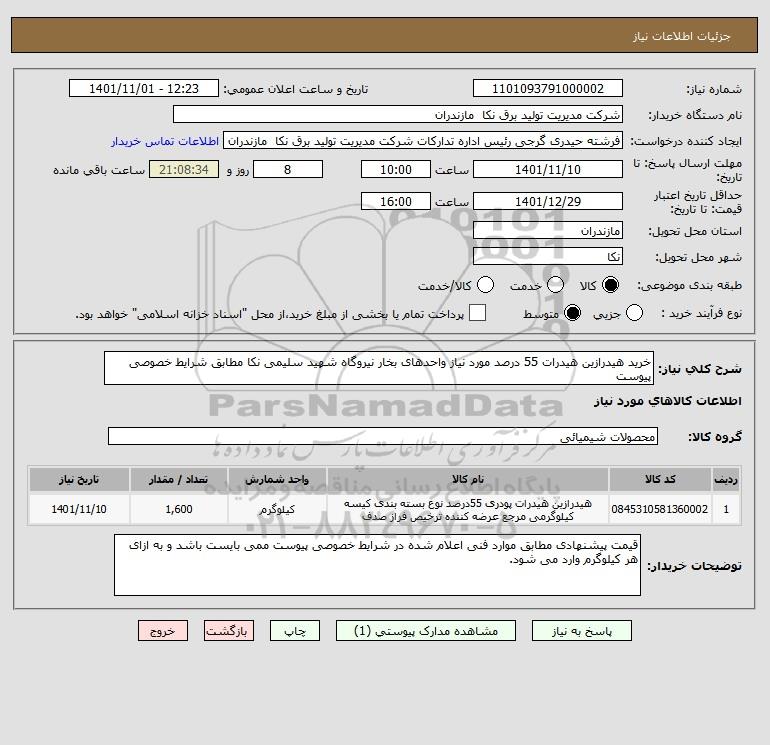Screen dimensions: 770x745
Task: Click row number 1 cell
Action: pos(726,509)
